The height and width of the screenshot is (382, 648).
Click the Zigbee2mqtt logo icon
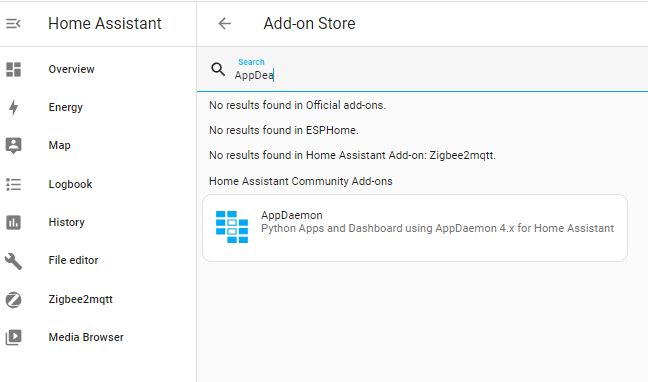click(13, 299)
